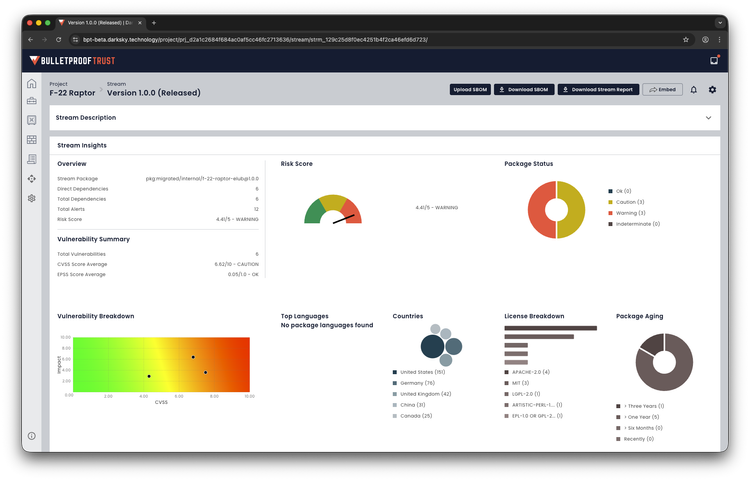The image size is (750, 481).
Task: Open the brick wall firewall sidebar icon
Action: [x=32, y=140]
